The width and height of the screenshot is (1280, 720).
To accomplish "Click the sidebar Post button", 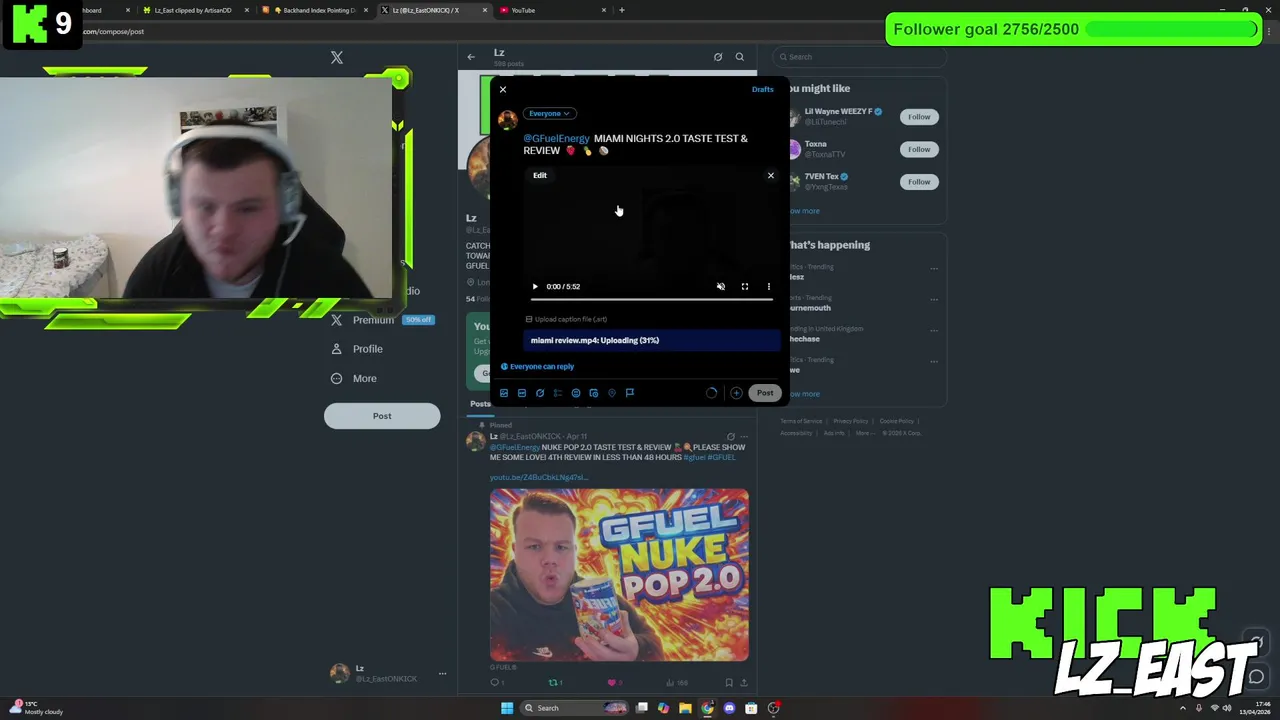I will click(382, 416).
